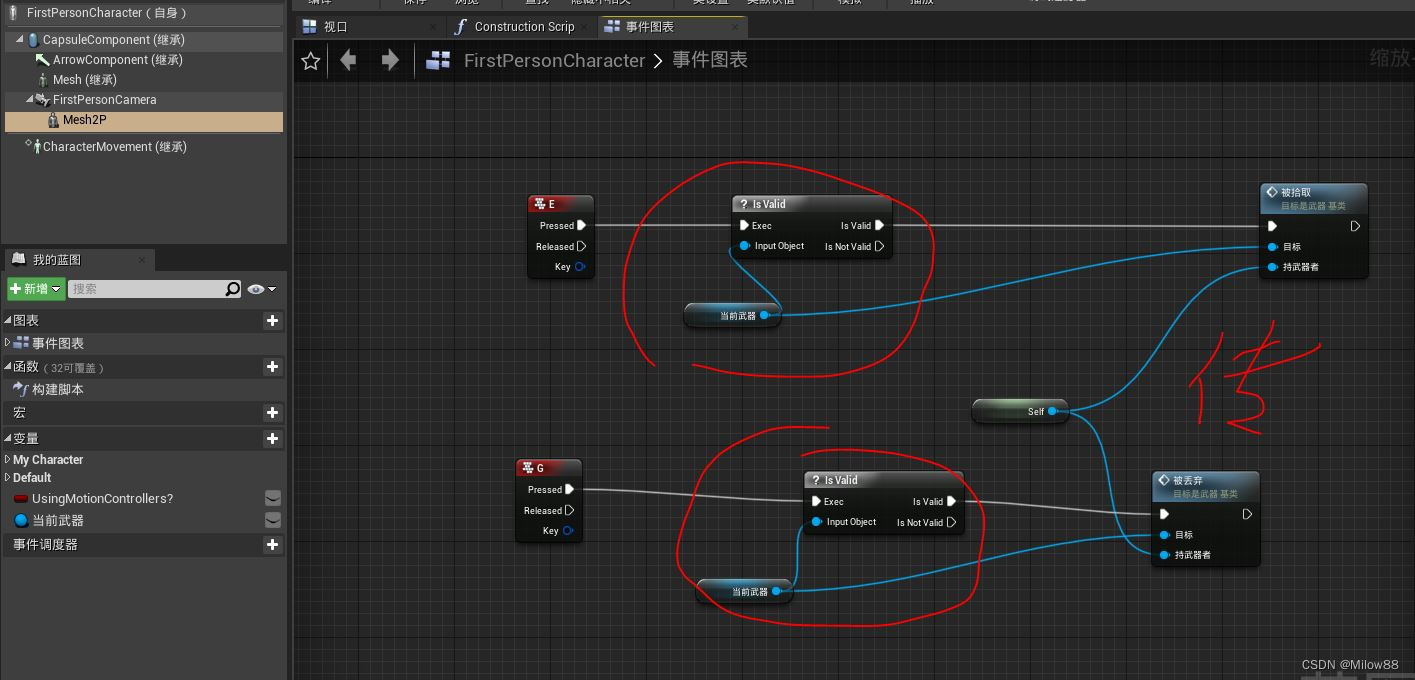1415x680 pixels.
Task: Click Input Object pin on lower IsValid node
Action: point(817,522)
